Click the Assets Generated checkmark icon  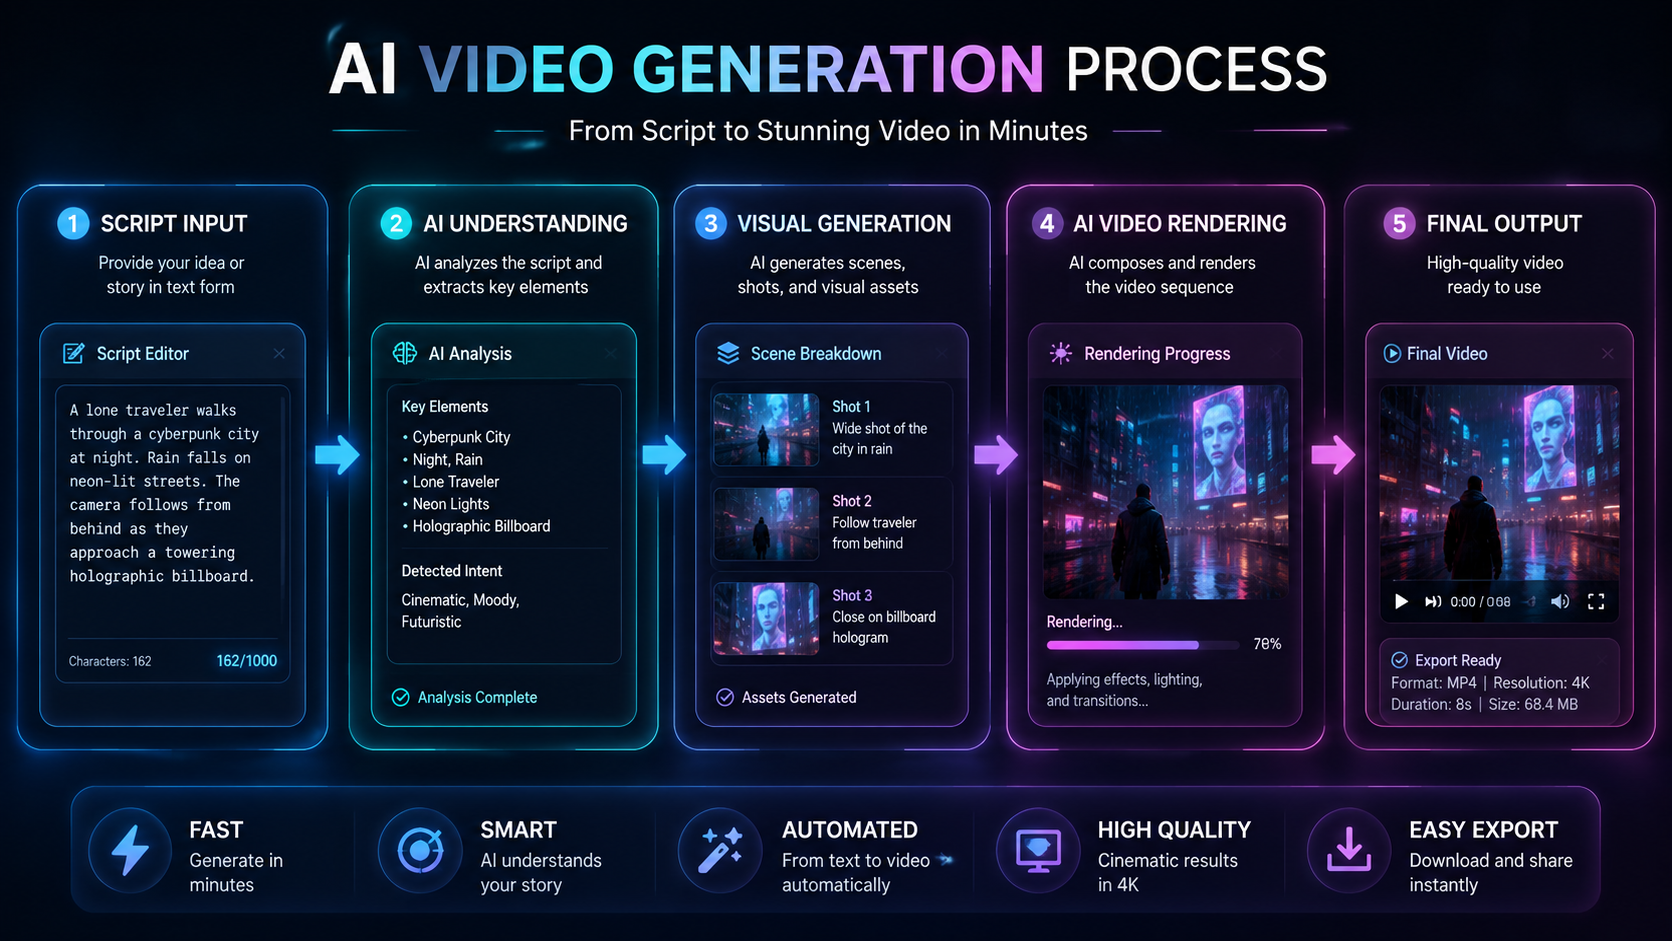[x=725, y=697]
